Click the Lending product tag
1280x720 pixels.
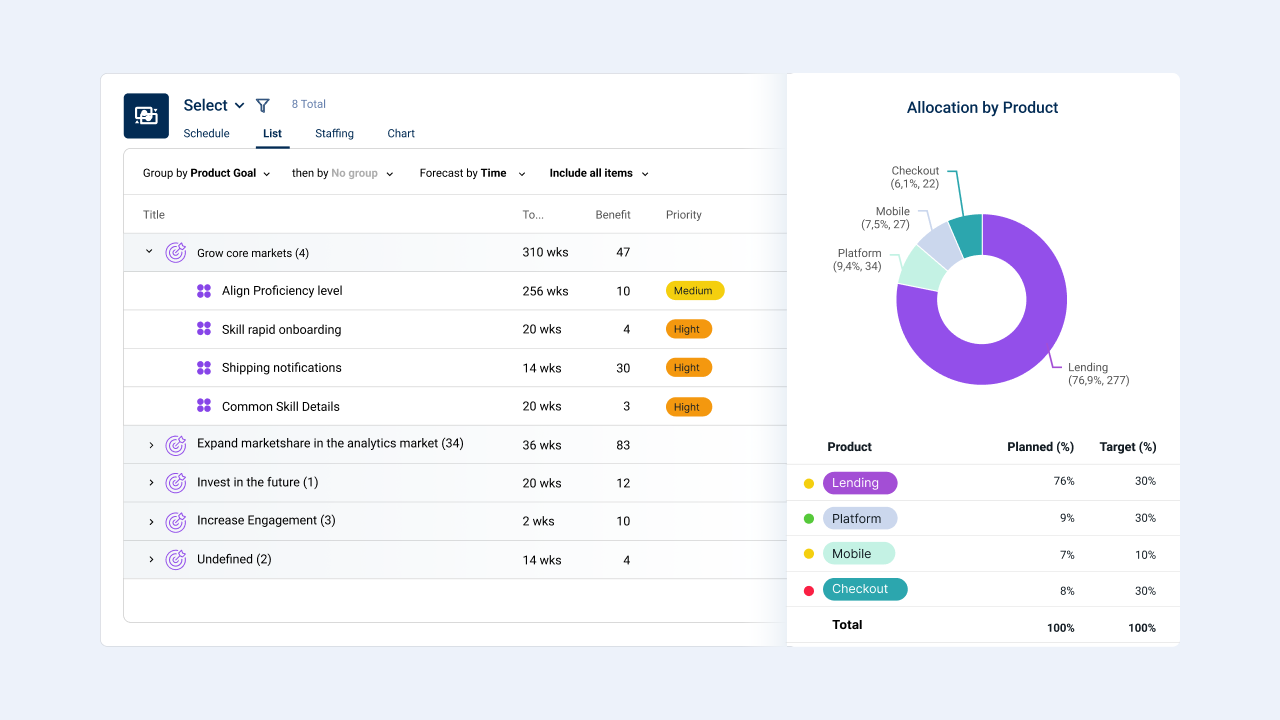click(x=860, y=483)
